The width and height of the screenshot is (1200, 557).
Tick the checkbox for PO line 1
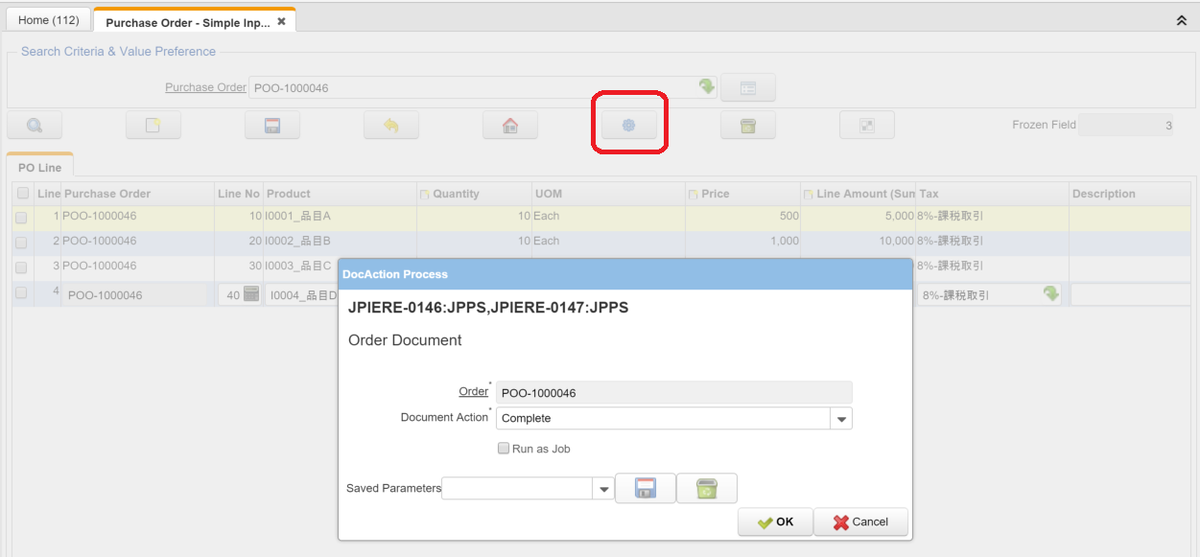(21, 217)
